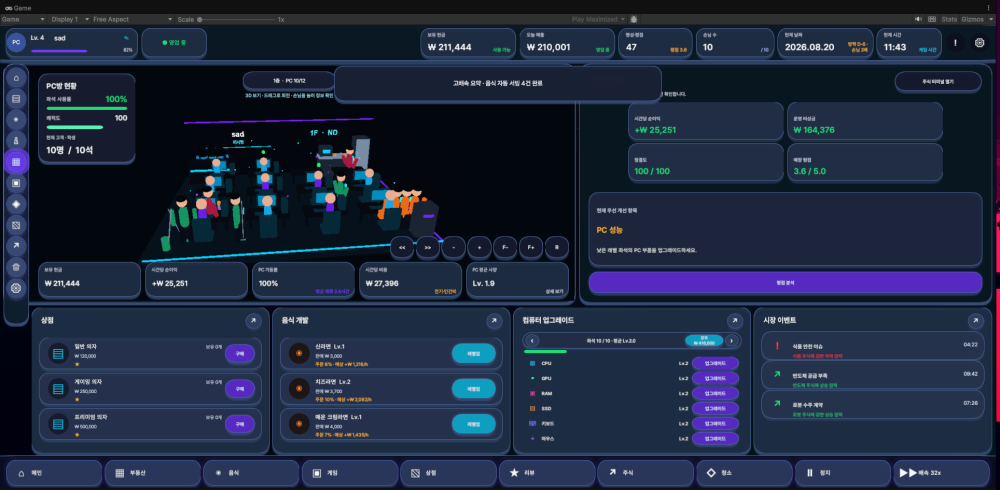1000x490 pixels.
Task: Select the 상점 tab in bottom bar
Action: click(x=448, y=473)
